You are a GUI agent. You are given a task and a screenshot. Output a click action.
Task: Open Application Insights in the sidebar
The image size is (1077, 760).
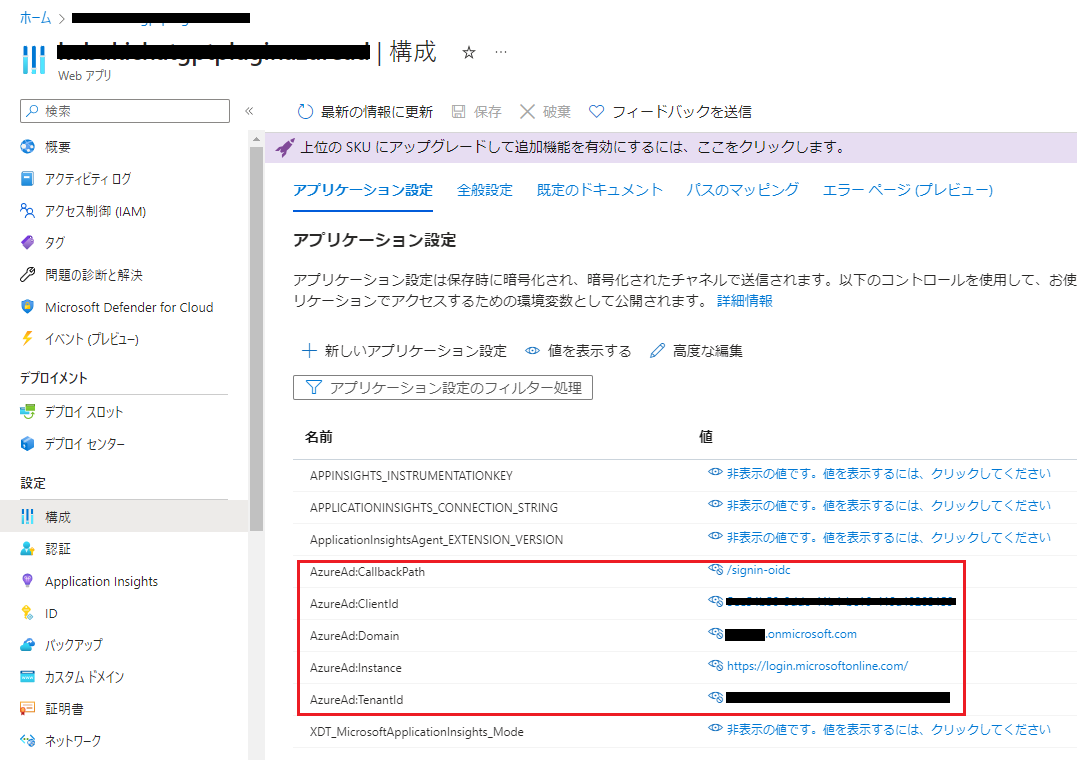pyautogui.click(x=102, y=581)
